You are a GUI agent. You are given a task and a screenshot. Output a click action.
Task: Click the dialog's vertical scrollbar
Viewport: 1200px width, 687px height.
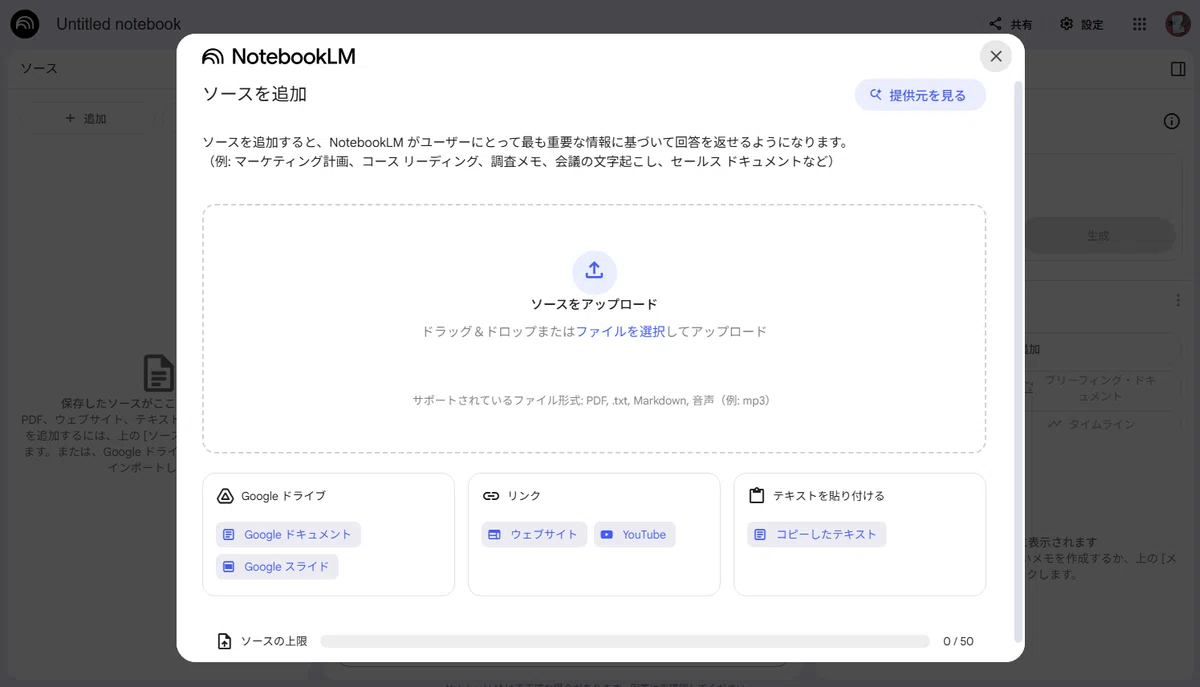(x=1018, y=360)
